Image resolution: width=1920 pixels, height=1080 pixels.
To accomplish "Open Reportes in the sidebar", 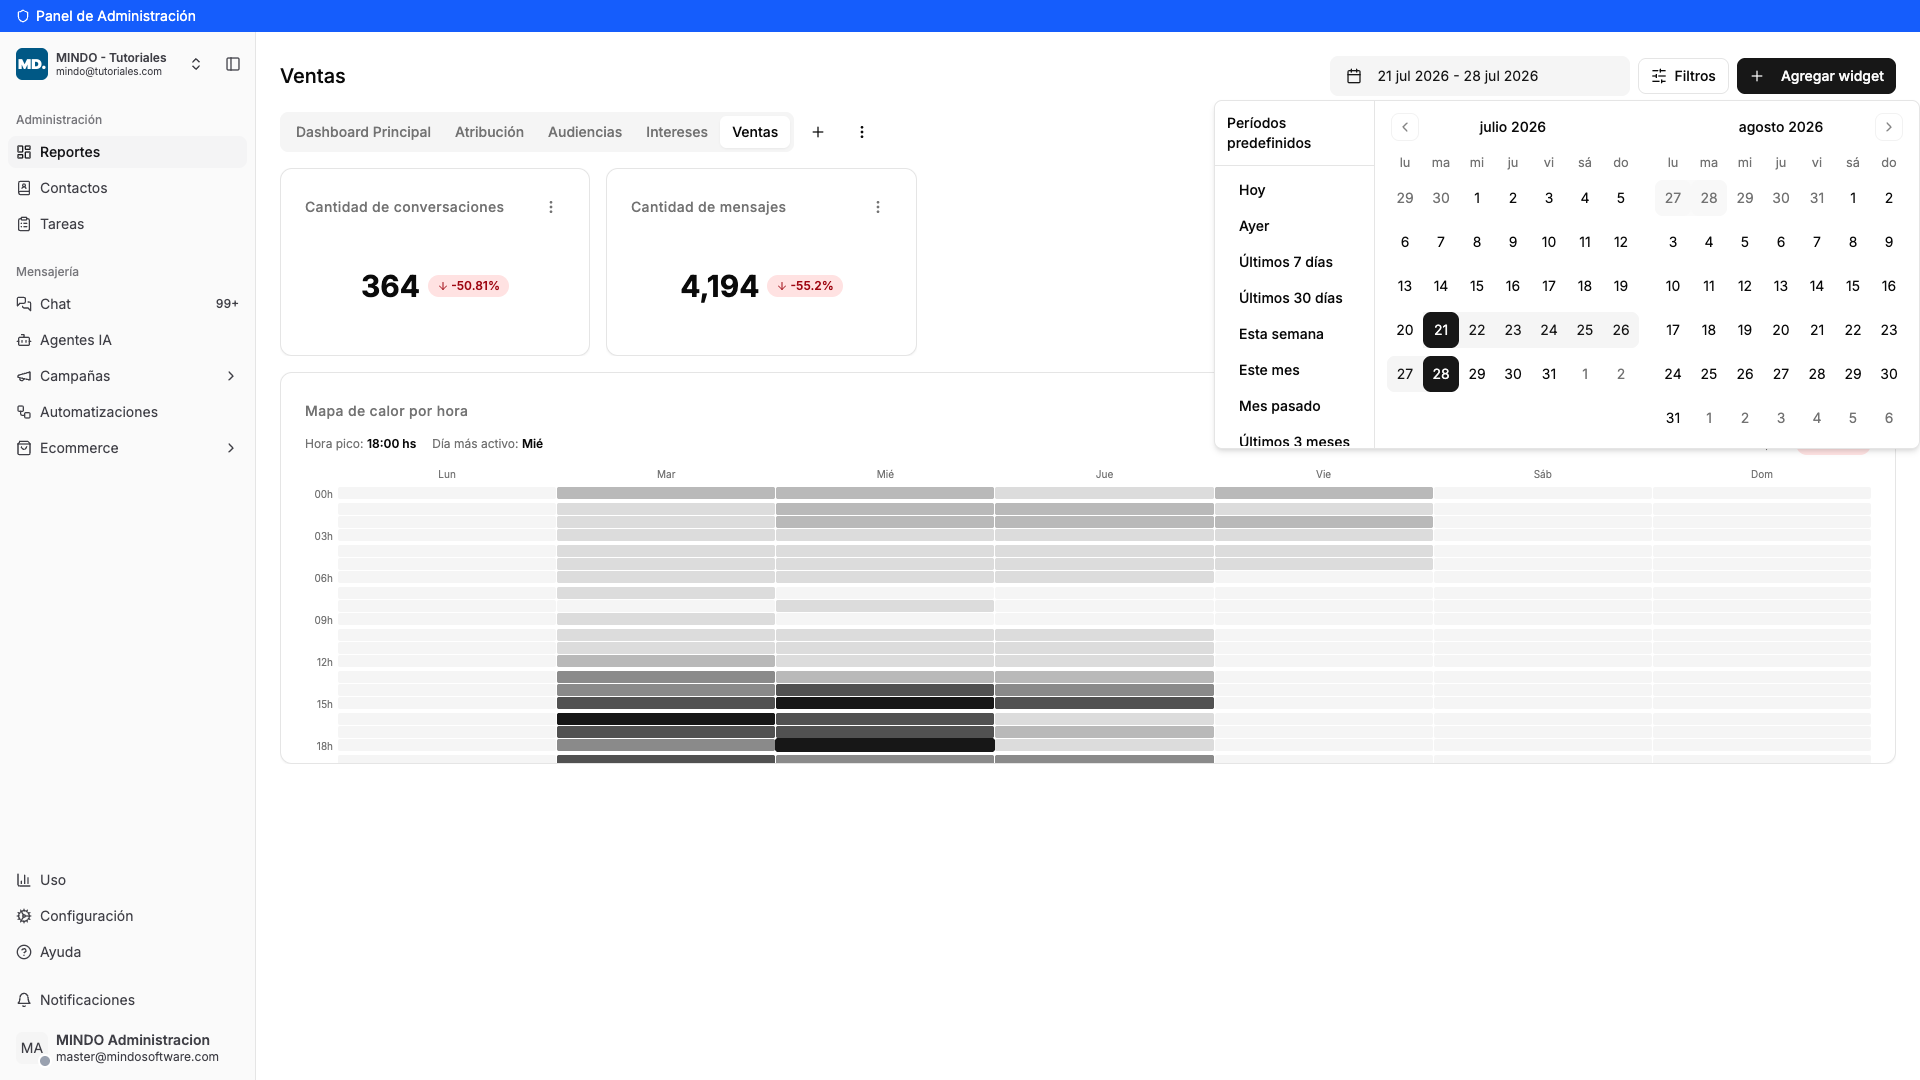I will click(127, 152).
